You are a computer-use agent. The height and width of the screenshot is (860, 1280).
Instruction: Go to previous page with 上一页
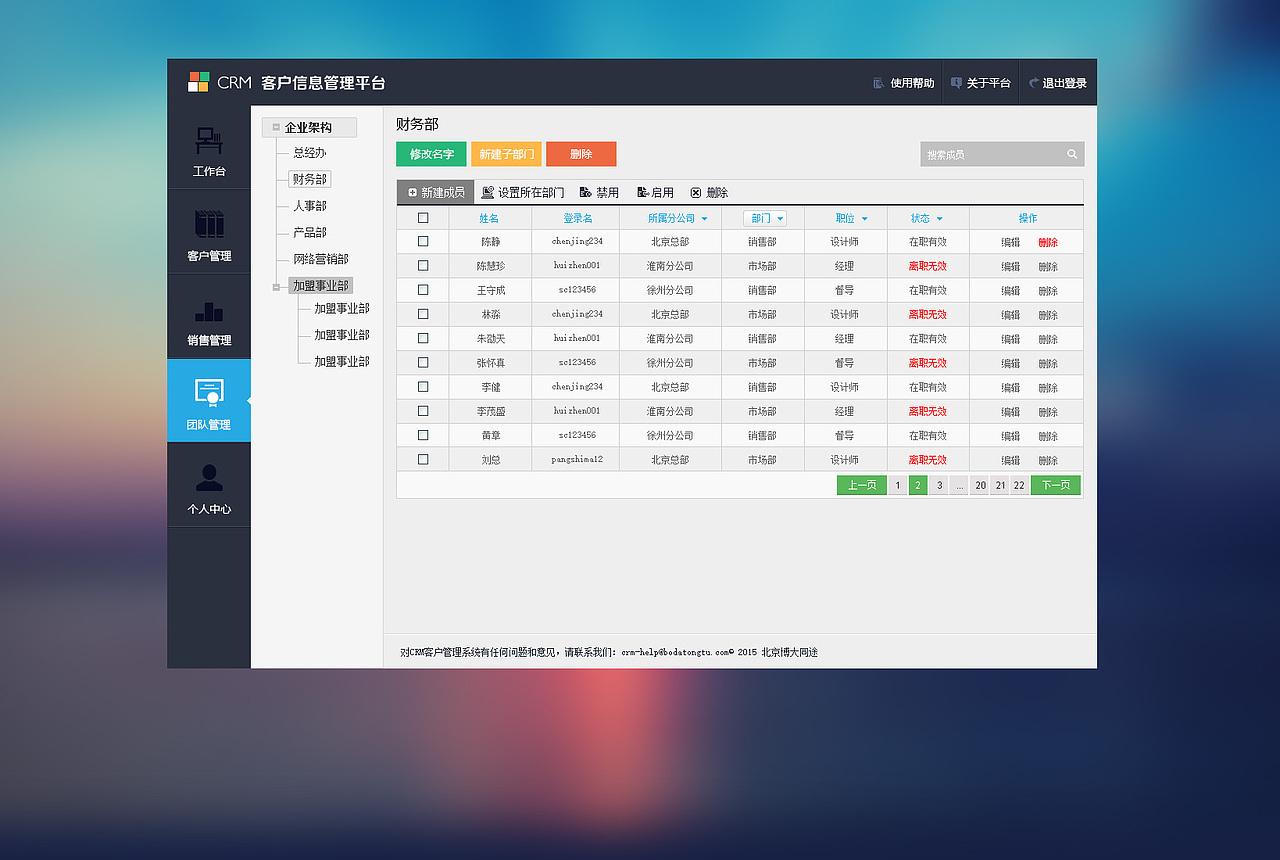pos(862,485)
